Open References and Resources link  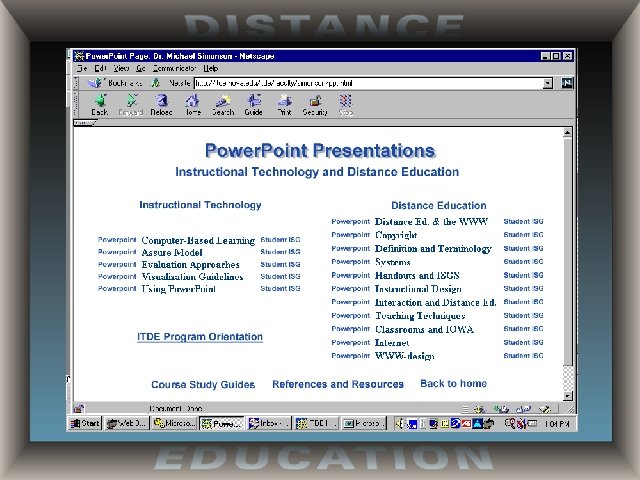[338, 384]
